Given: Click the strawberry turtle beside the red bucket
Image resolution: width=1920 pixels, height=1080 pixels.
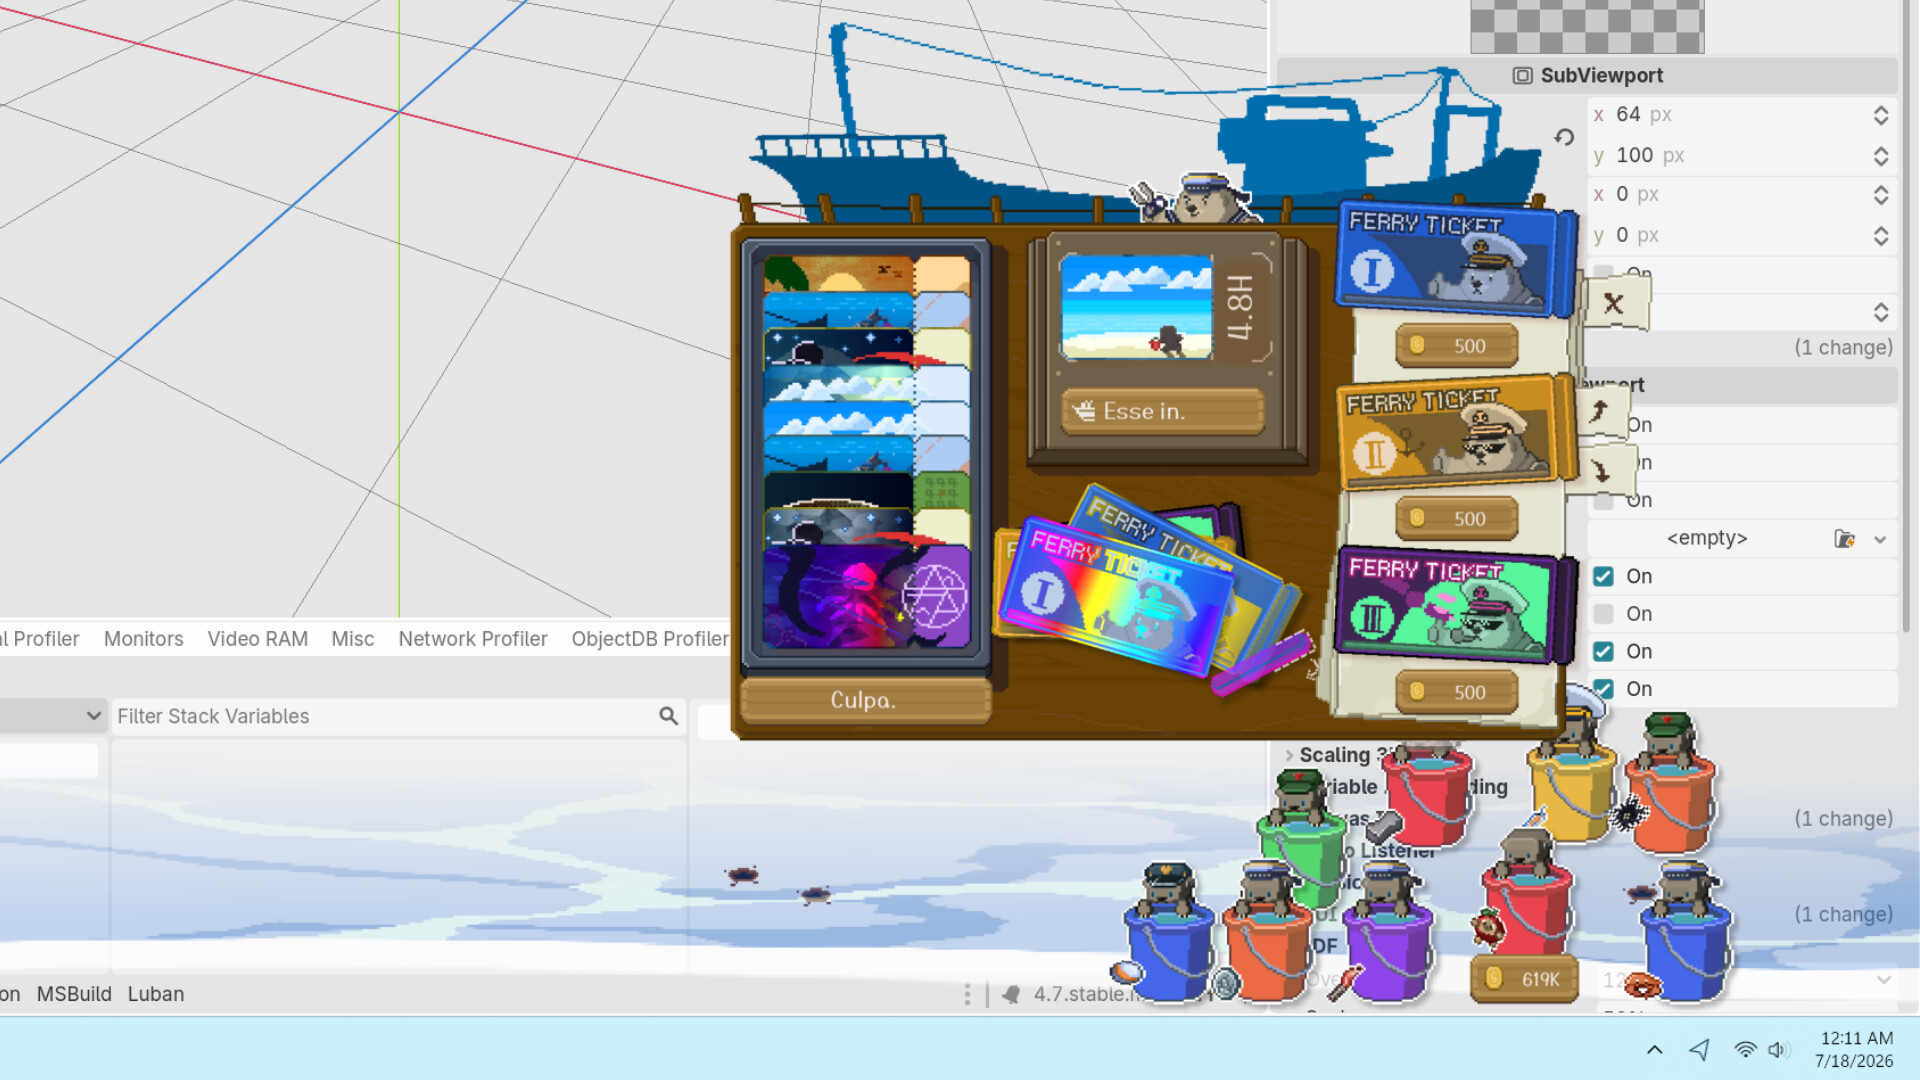Looking at the screenshot, I should point(1488,927).
